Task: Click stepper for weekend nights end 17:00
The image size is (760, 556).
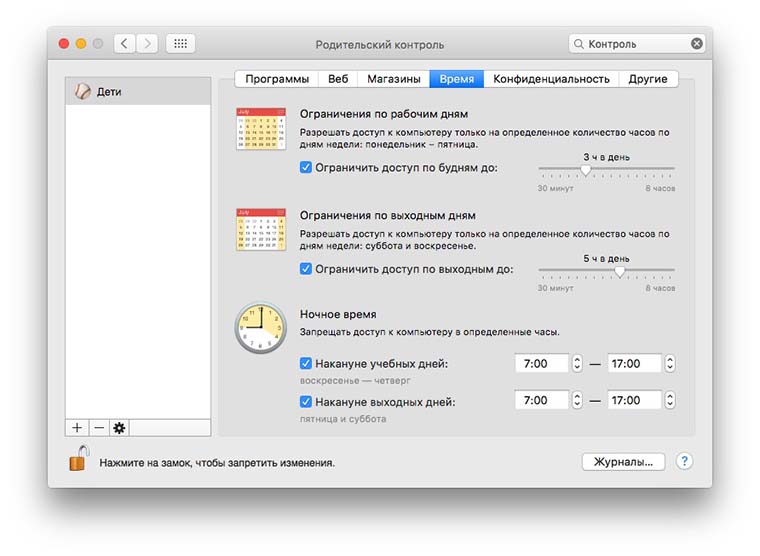Action: pos(669,400)
